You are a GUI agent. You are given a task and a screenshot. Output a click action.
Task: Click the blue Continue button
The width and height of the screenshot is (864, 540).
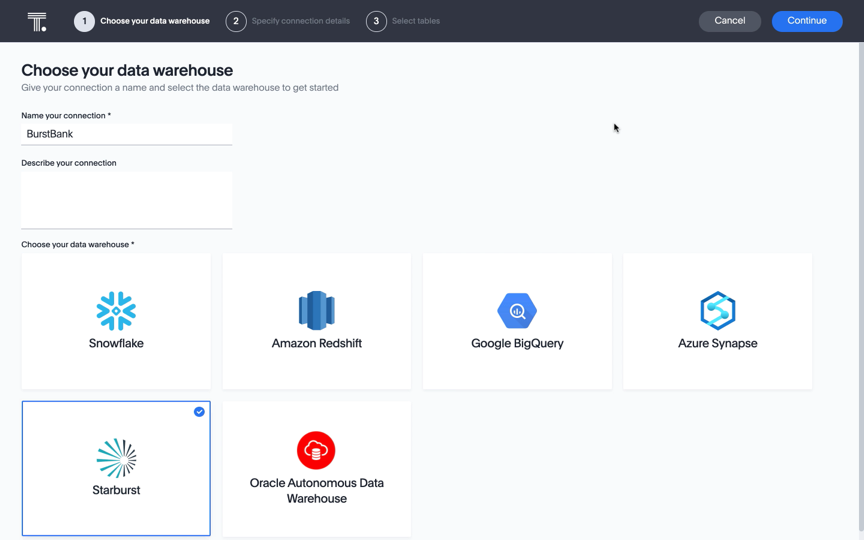(806, 21)
